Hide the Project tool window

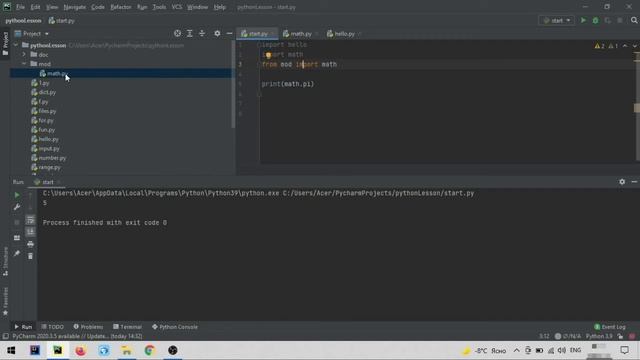point(229,33)
